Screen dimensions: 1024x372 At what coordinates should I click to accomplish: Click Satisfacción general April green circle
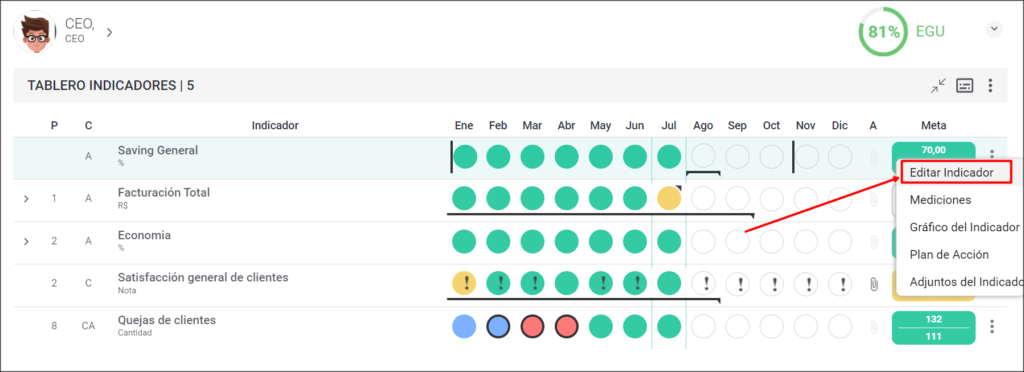(x=567, y=284)
